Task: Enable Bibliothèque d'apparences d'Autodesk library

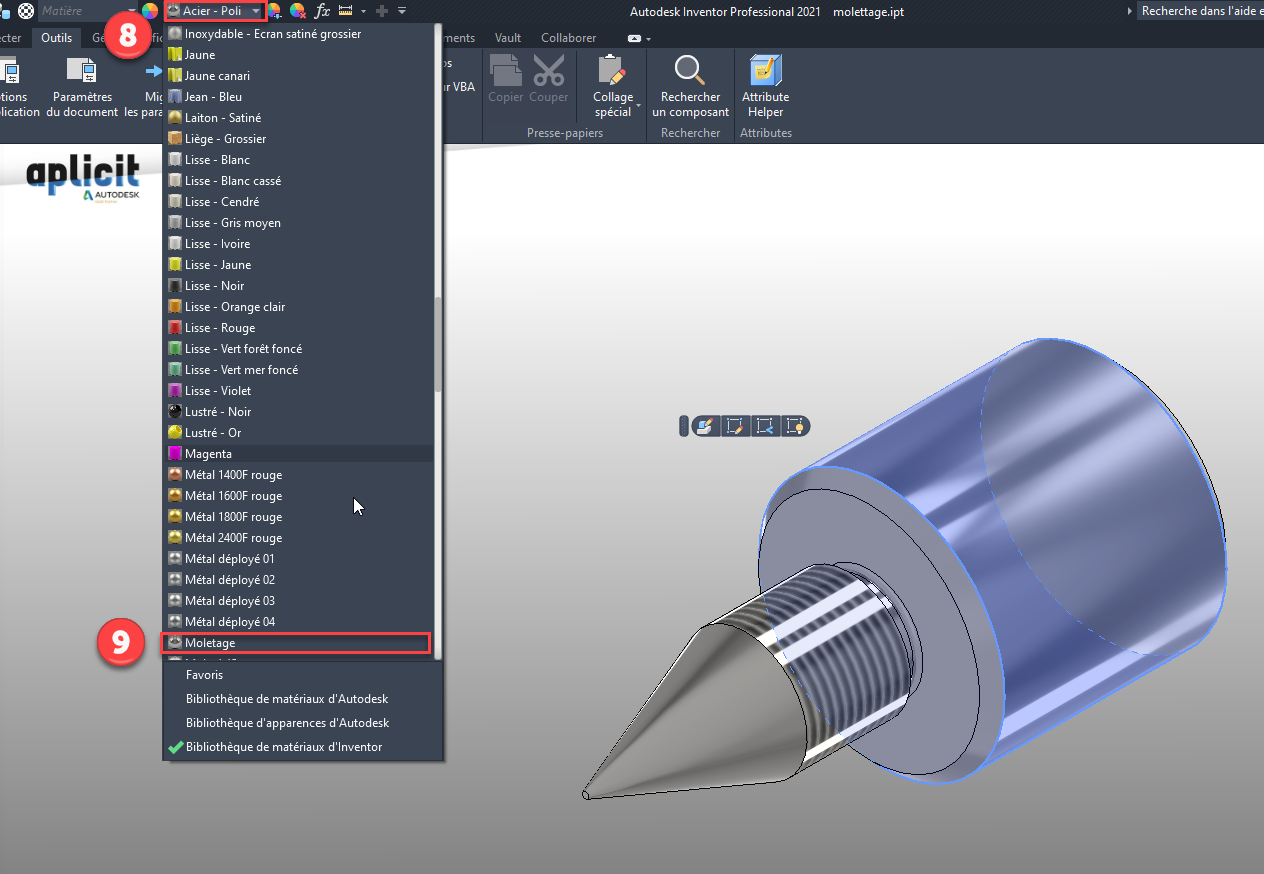Action: [x=287, y=723]
